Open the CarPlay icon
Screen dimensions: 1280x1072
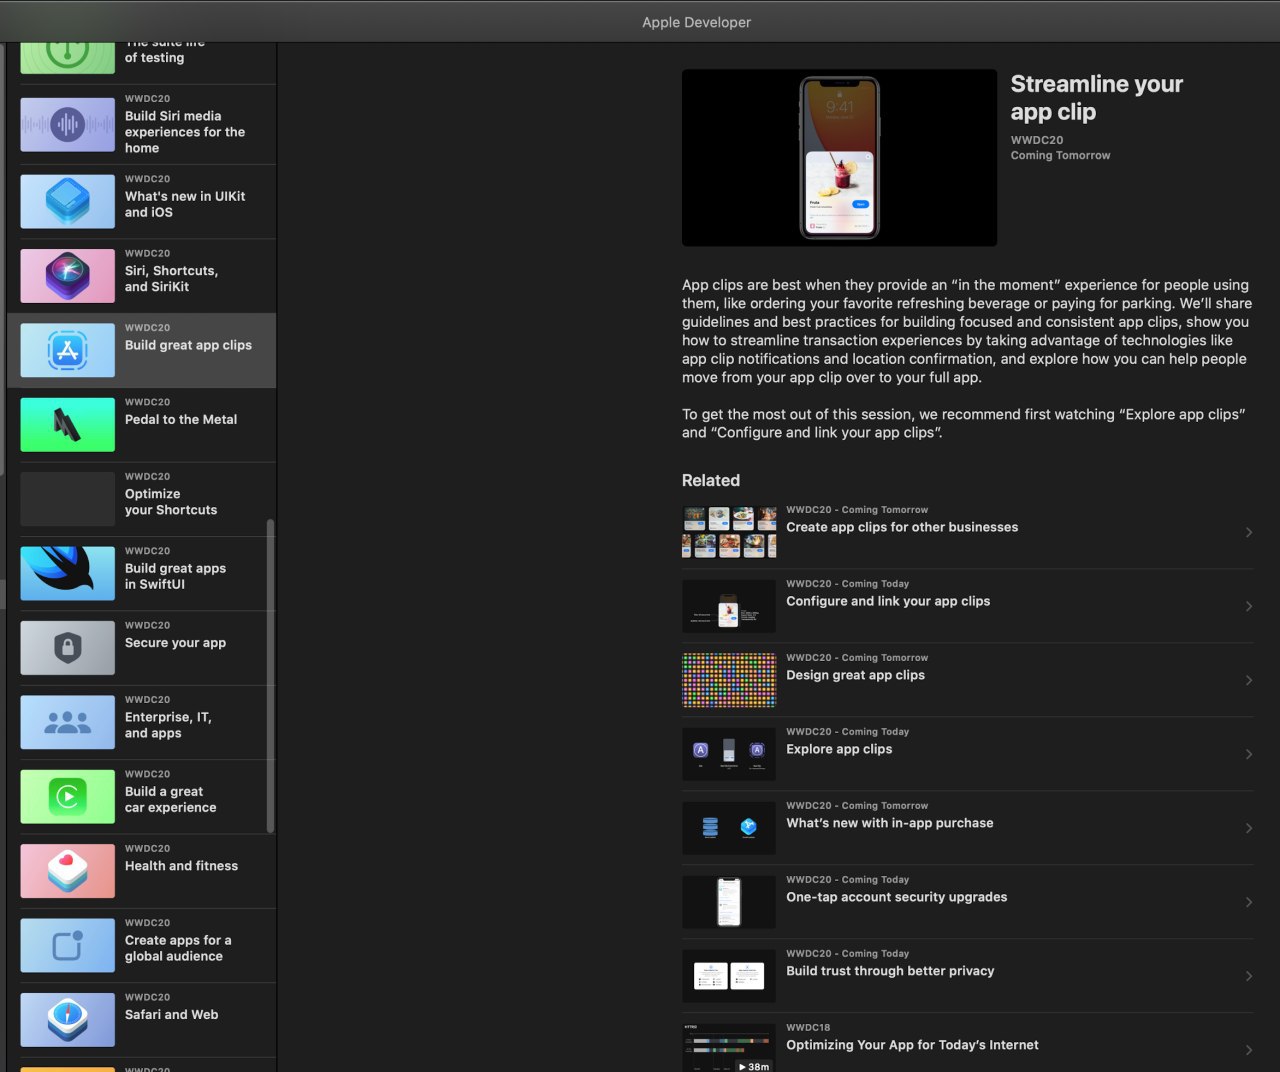(67, 797)
